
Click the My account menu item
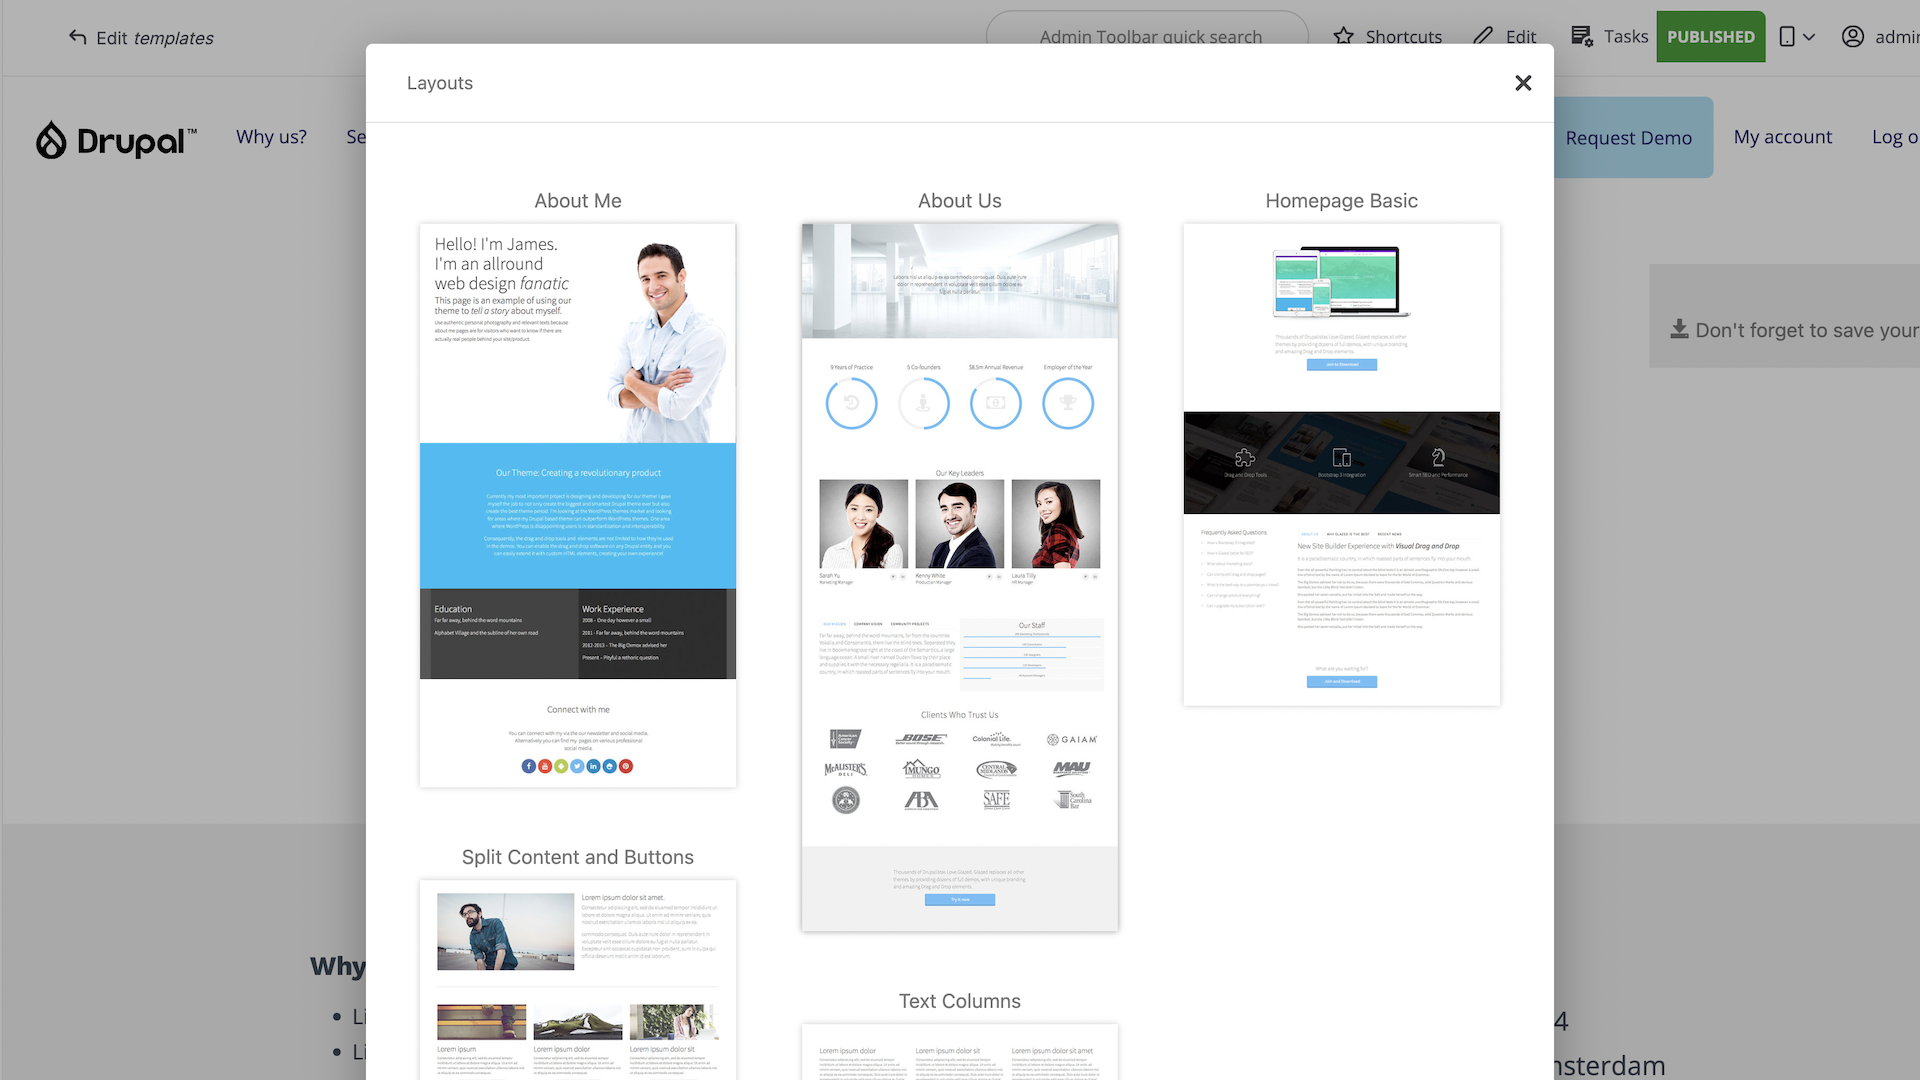click(1783, 137)
